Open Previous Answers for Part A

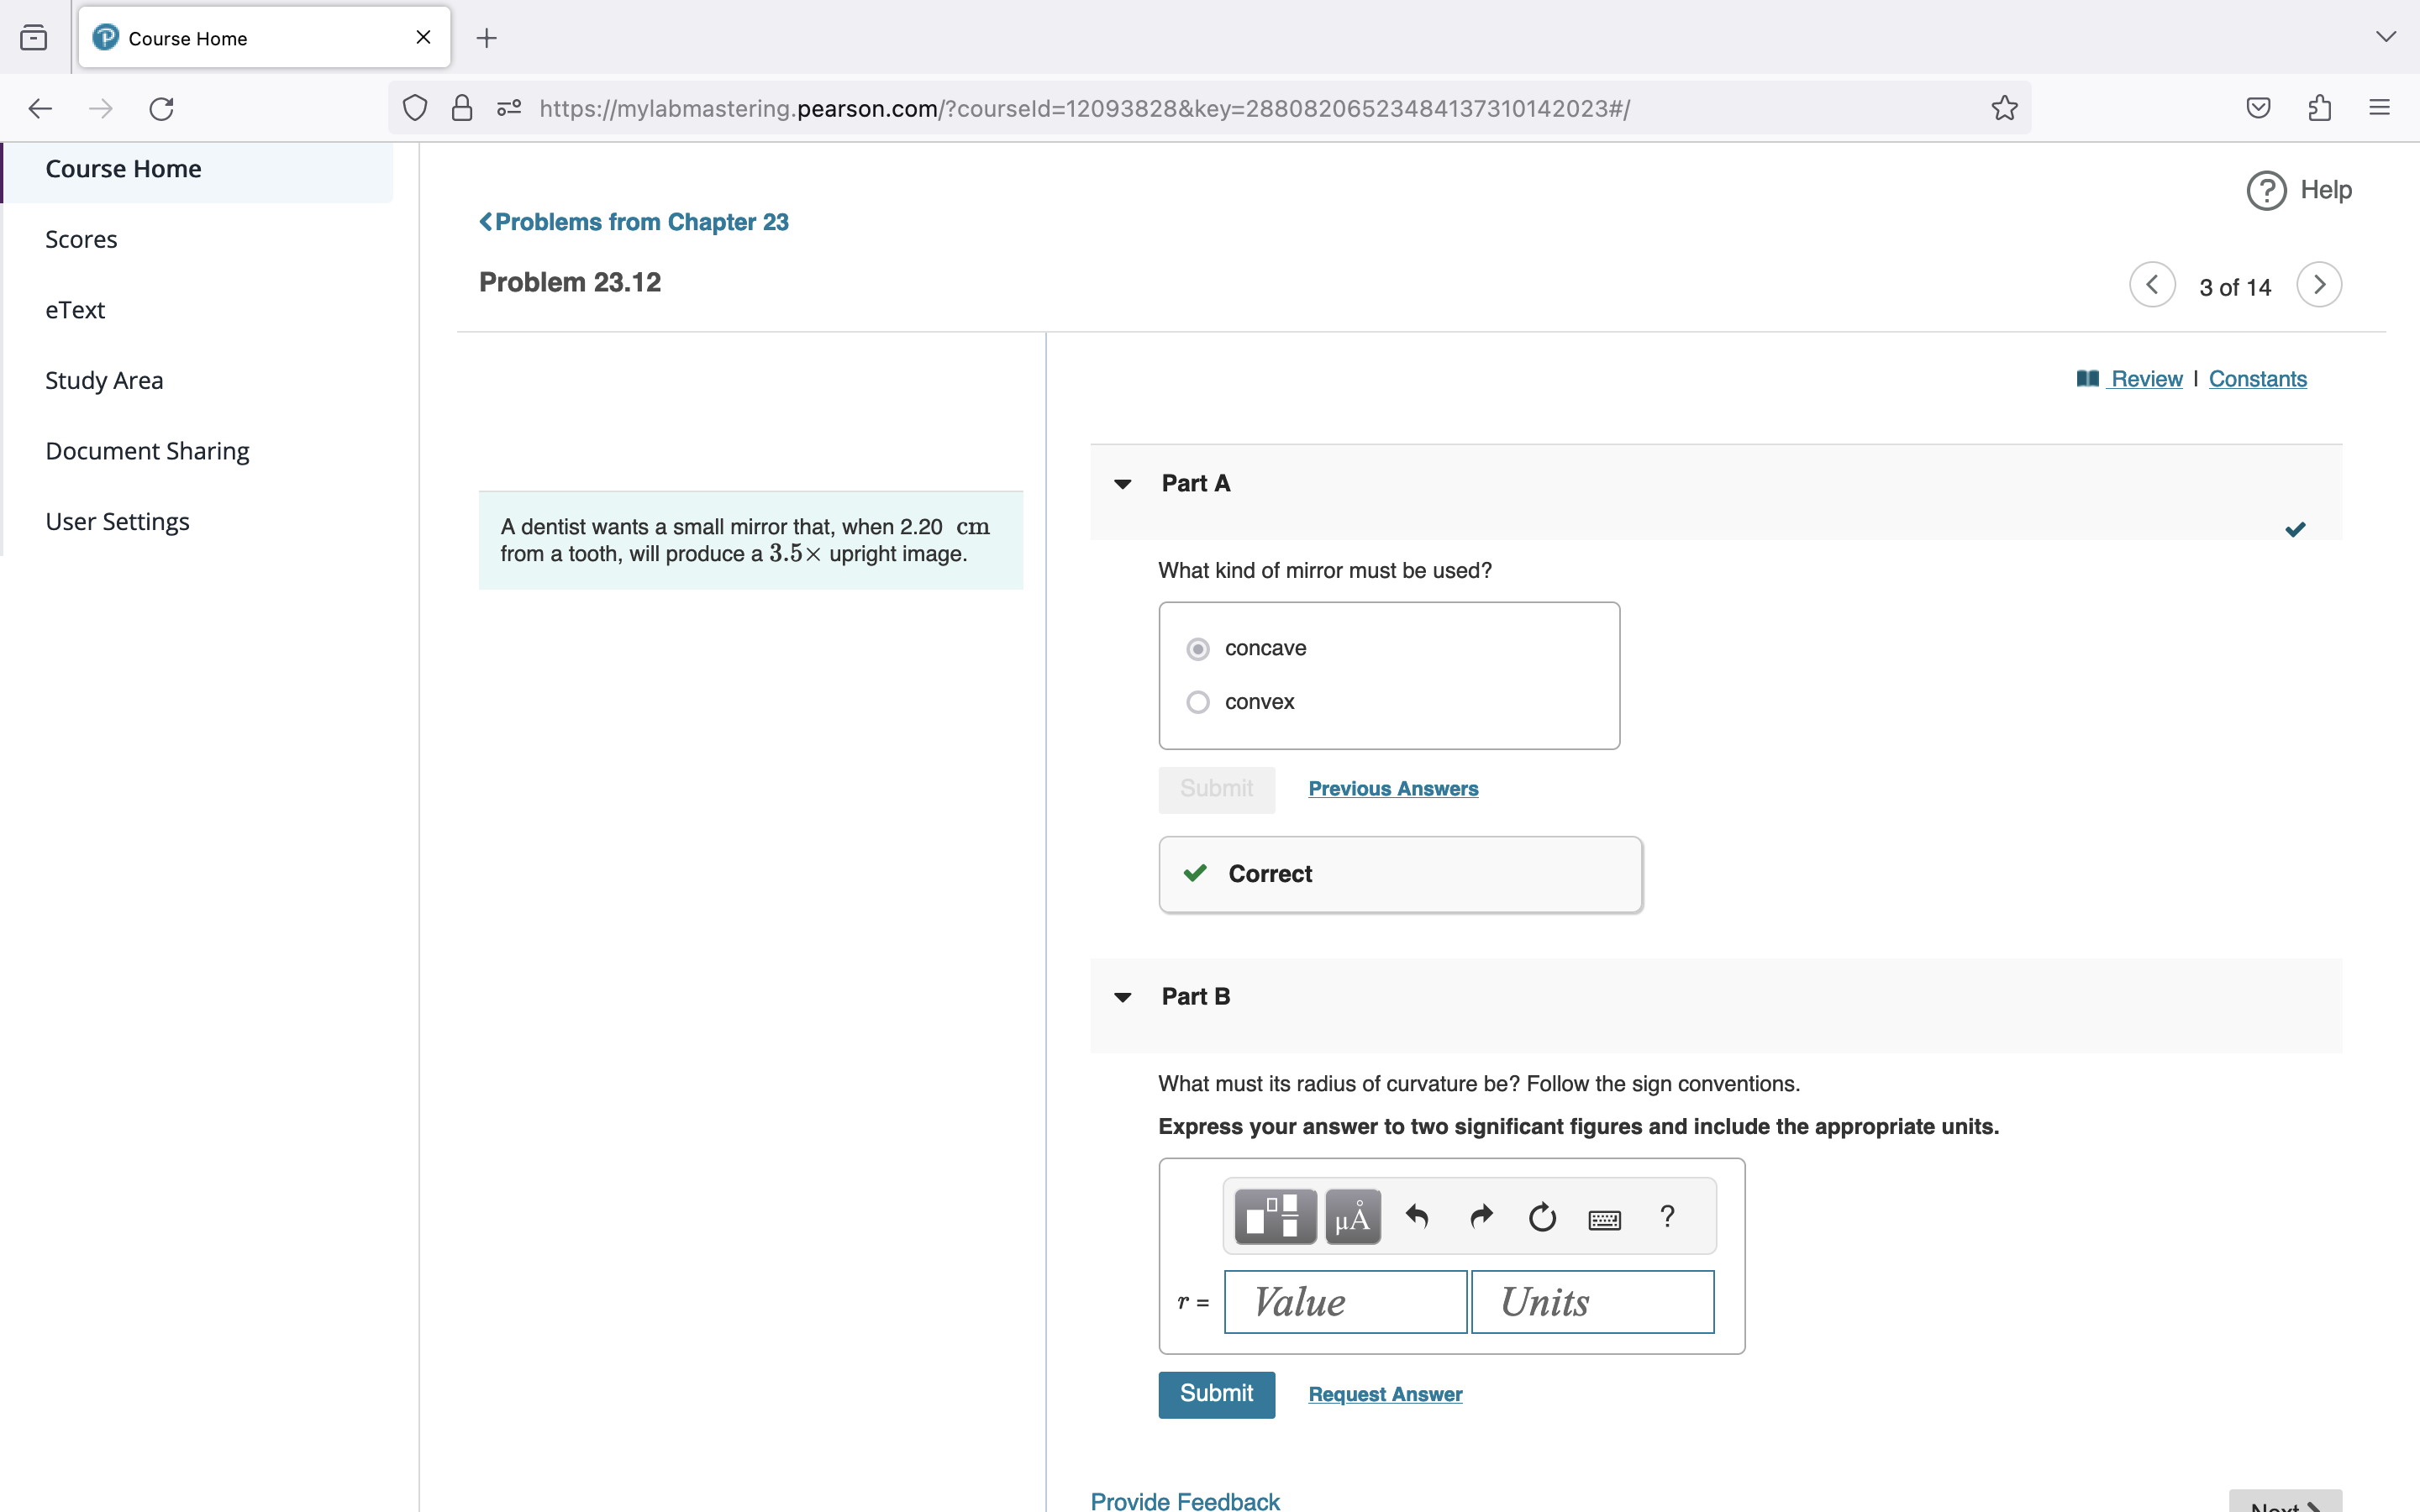(x=1393, y=788)
